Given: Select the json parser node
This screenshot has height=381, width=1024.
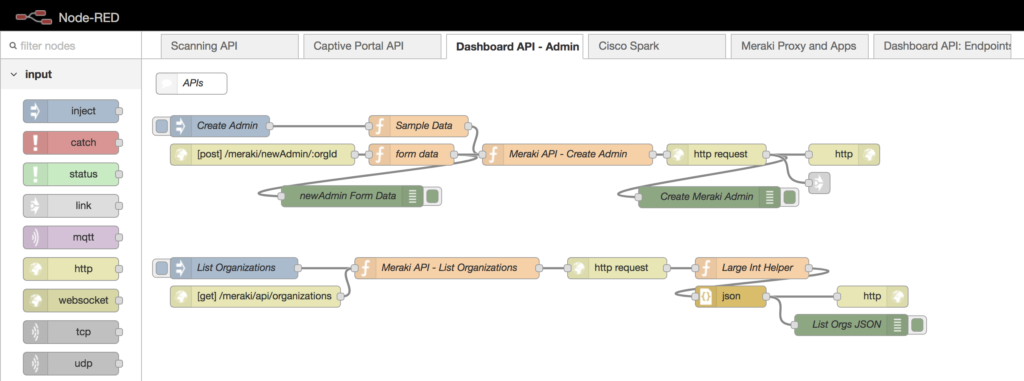Looking at the screenshot, I should (731, 296).
